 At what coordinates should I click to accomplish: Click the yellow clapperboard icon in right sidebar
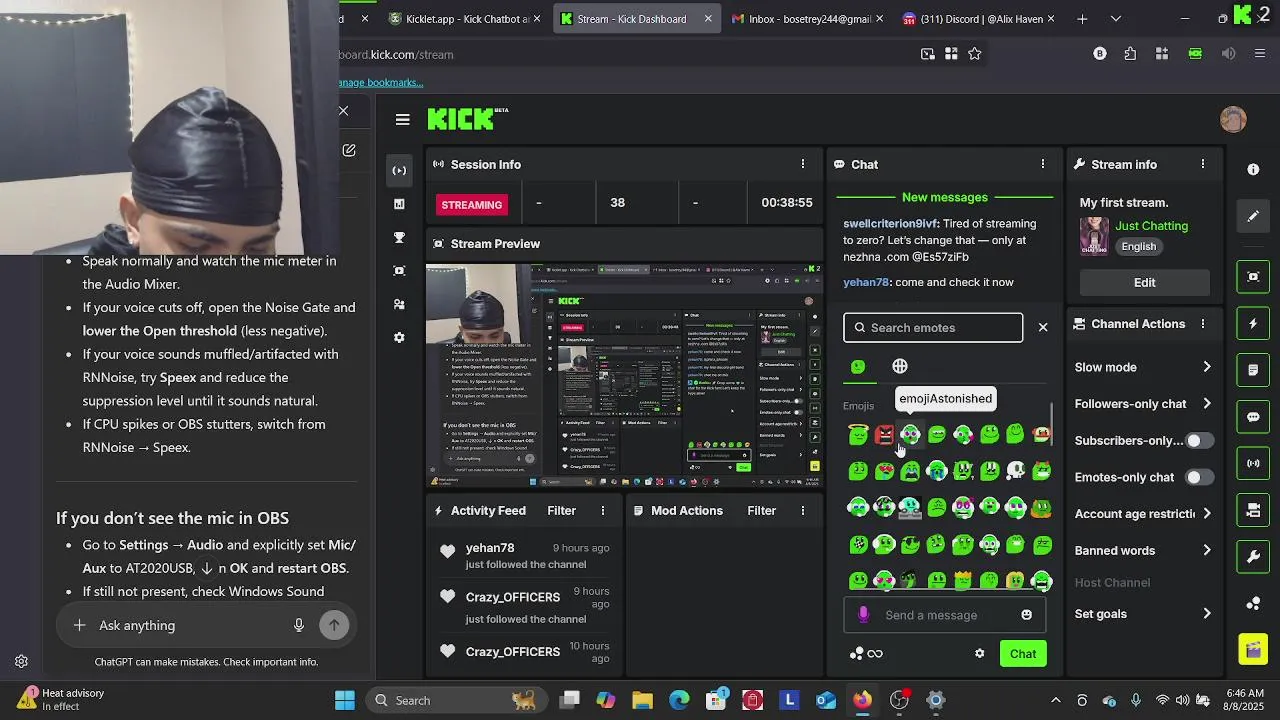pyautogui.click(x=1253, y=650)
